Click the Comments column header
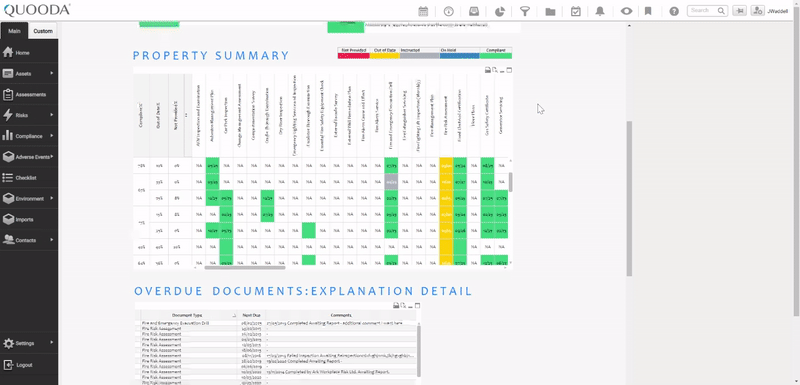Screen dimensions: 800x385 [341, 315]
